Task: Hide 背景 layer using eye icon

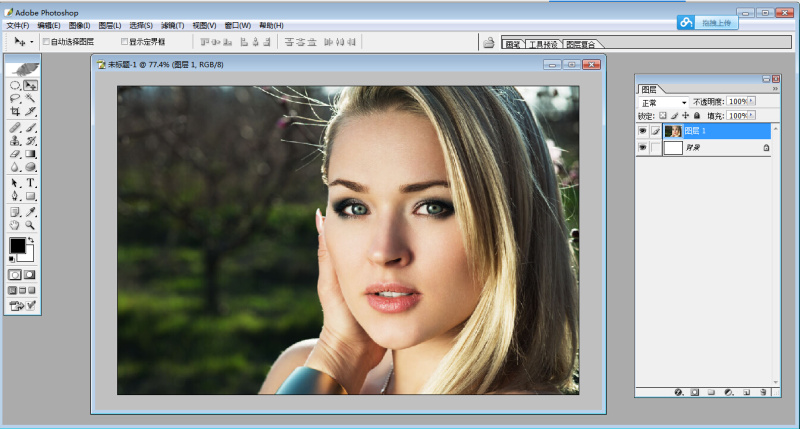Action: click(x=642, y=147)
